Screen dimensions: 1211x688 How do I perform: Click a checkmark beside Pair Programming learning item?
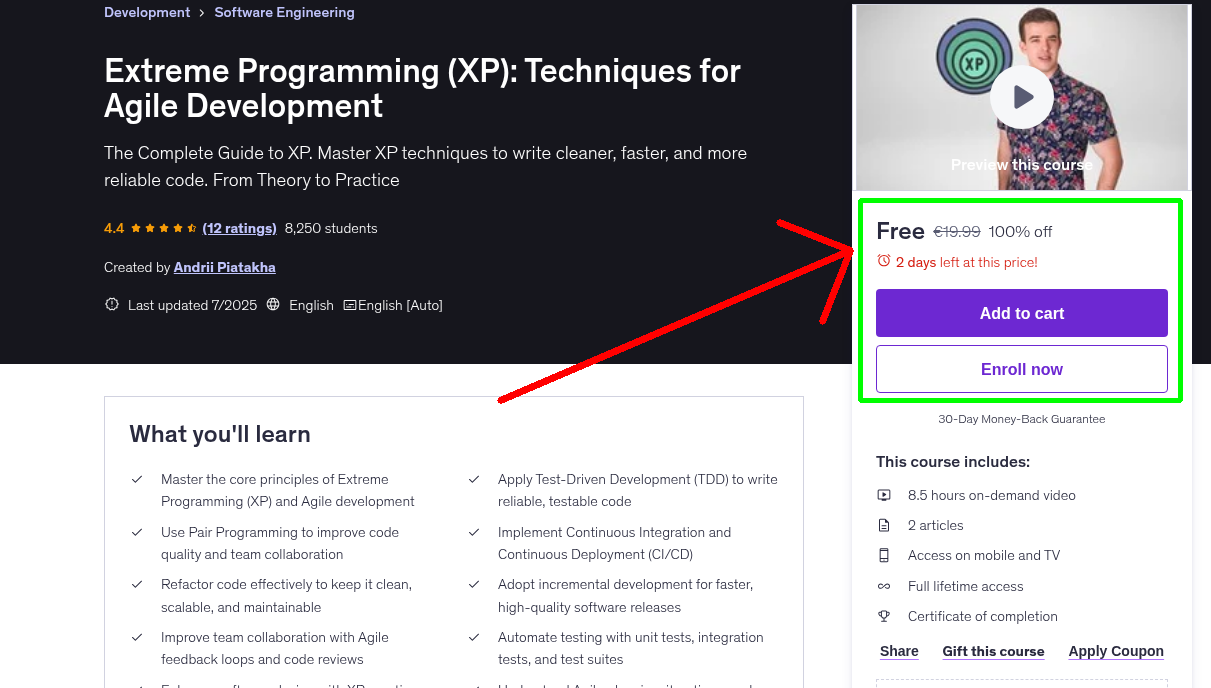(x=138, y=531)
